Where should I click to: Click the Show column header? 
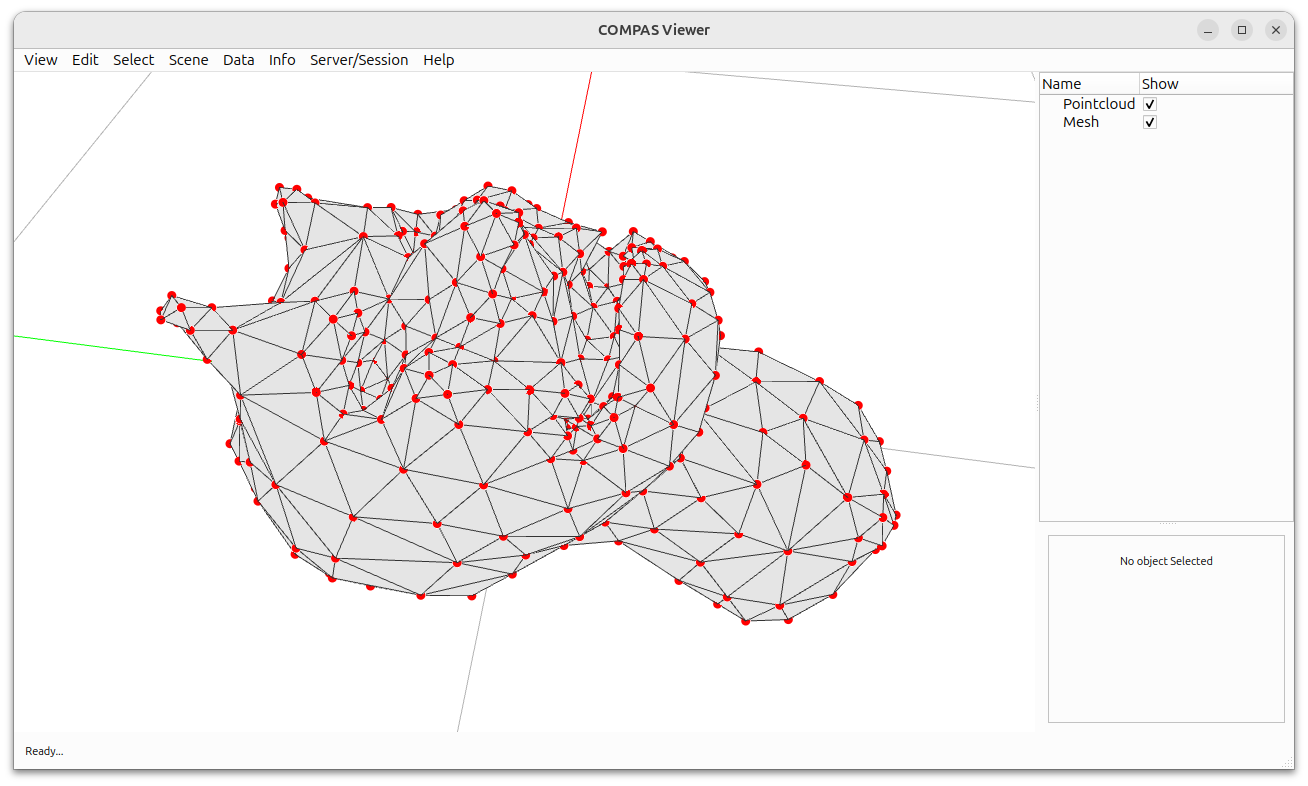tap(1160, 83)
